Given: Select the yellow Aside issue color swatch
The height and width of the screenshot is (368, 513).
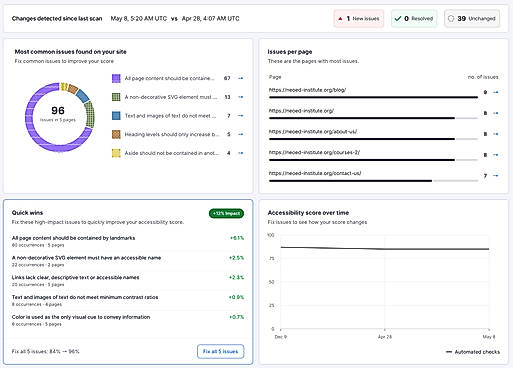Looking at the screenshot, I should tap(116, 153).
